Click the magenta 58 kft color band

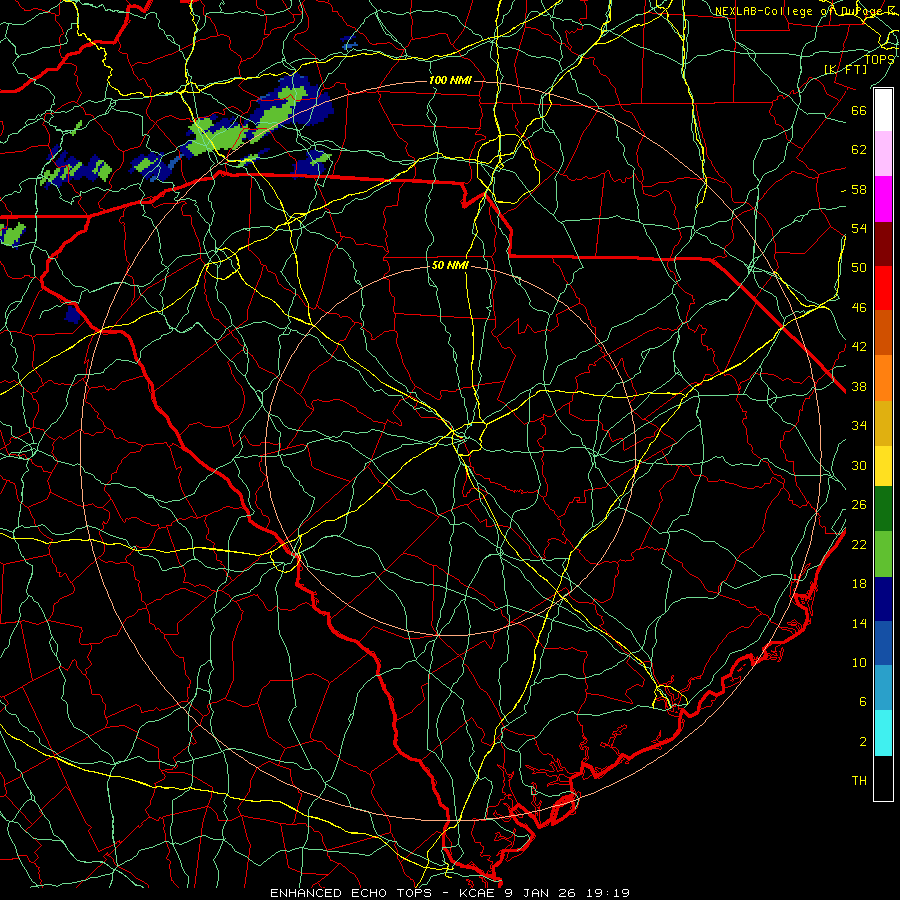(x=883, y=199)
